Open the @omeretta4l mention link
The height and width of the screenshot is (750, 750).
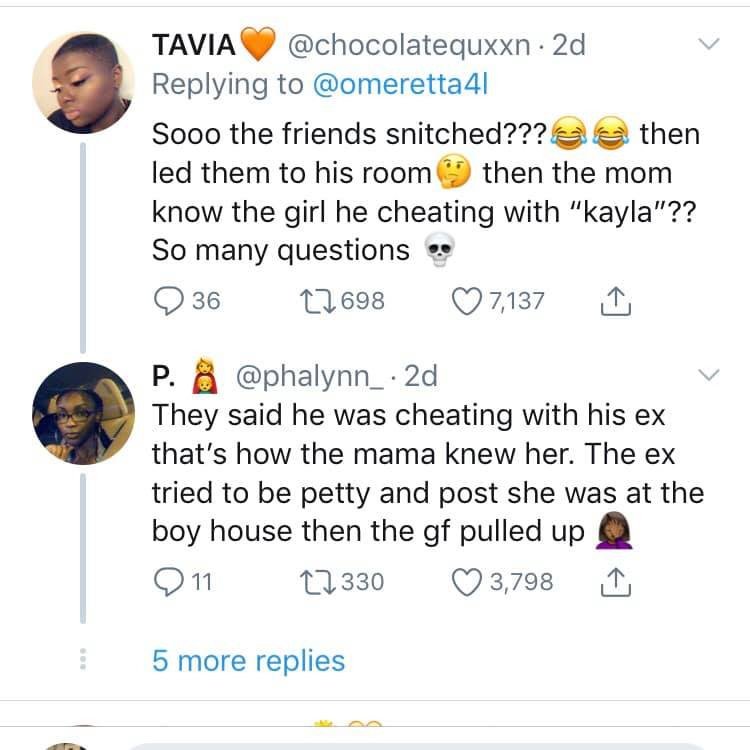[x=400, y=84]
